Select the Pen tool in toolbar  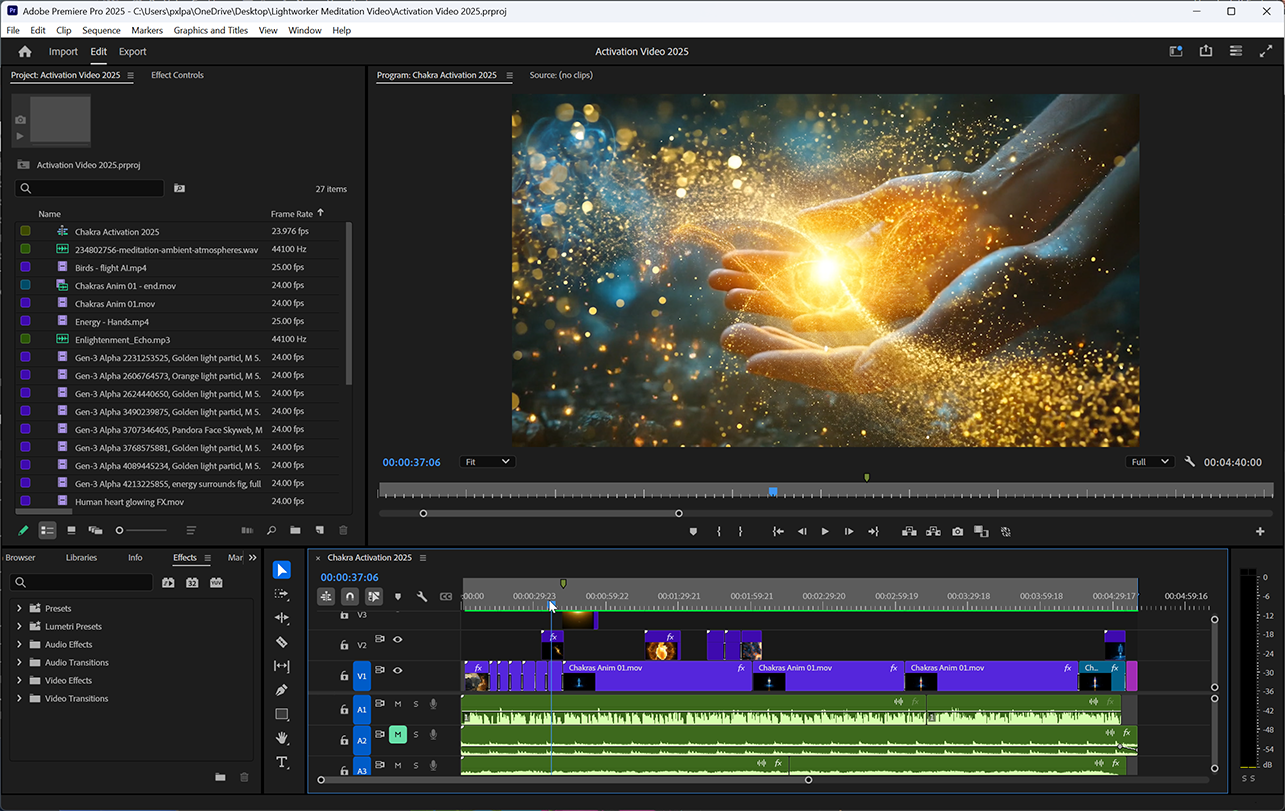coord(282,690)
